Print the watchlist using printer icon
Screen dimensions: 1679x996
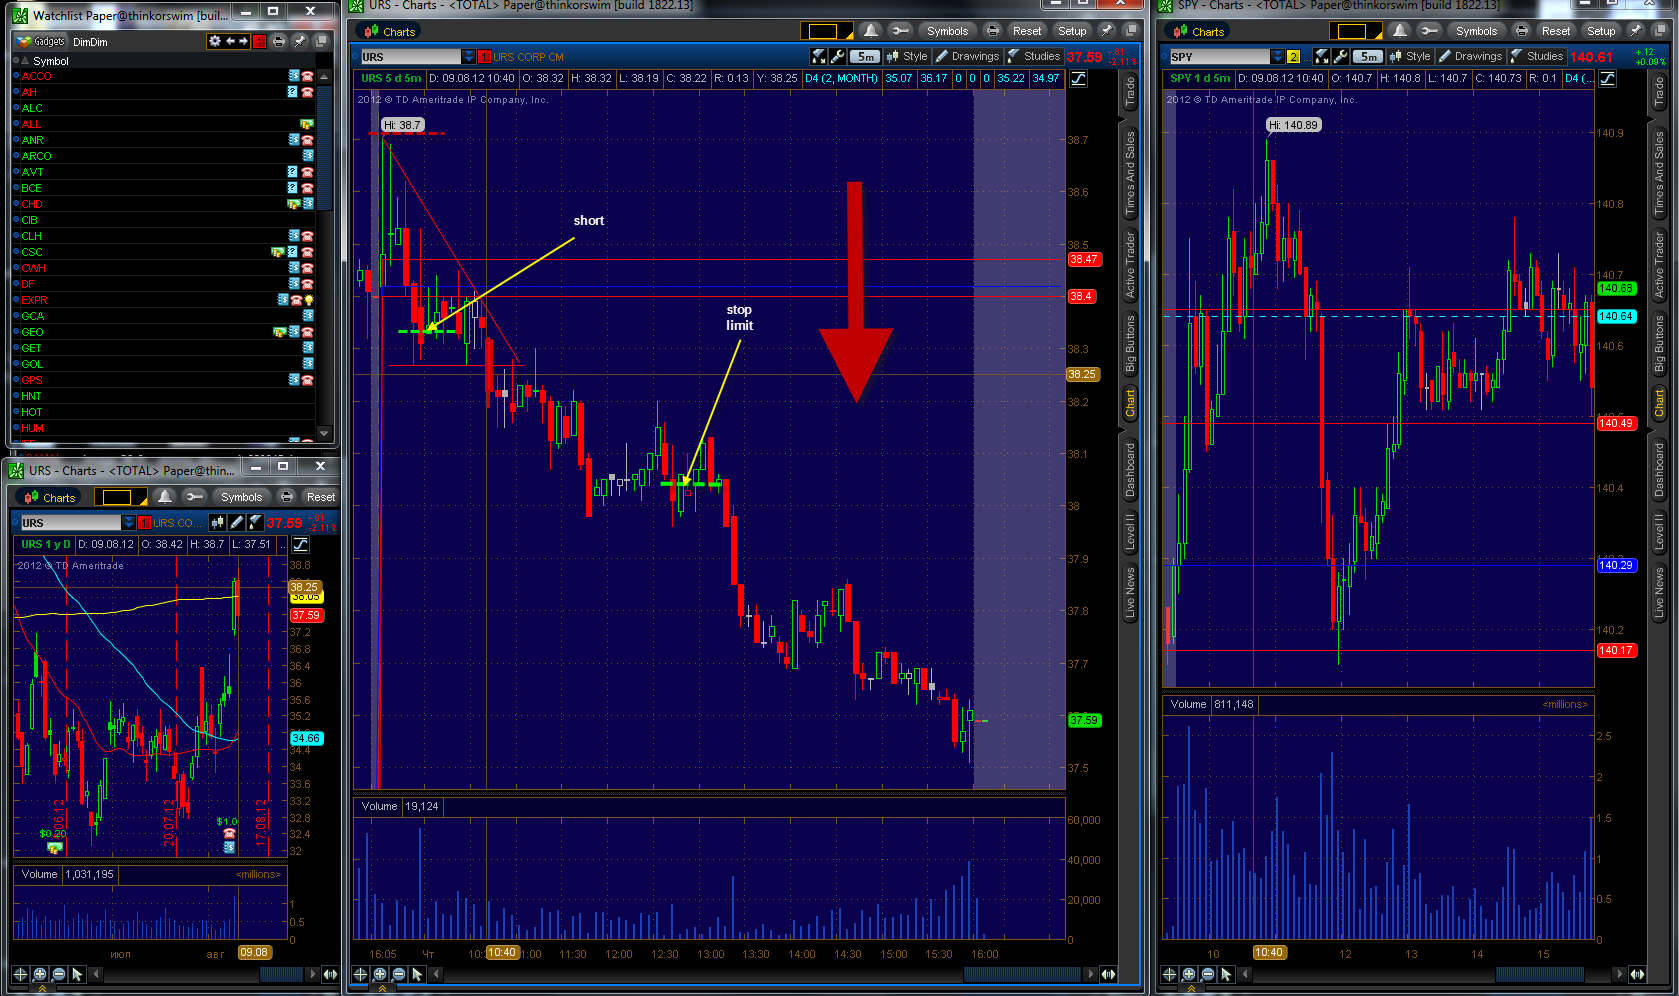(279, 41)
